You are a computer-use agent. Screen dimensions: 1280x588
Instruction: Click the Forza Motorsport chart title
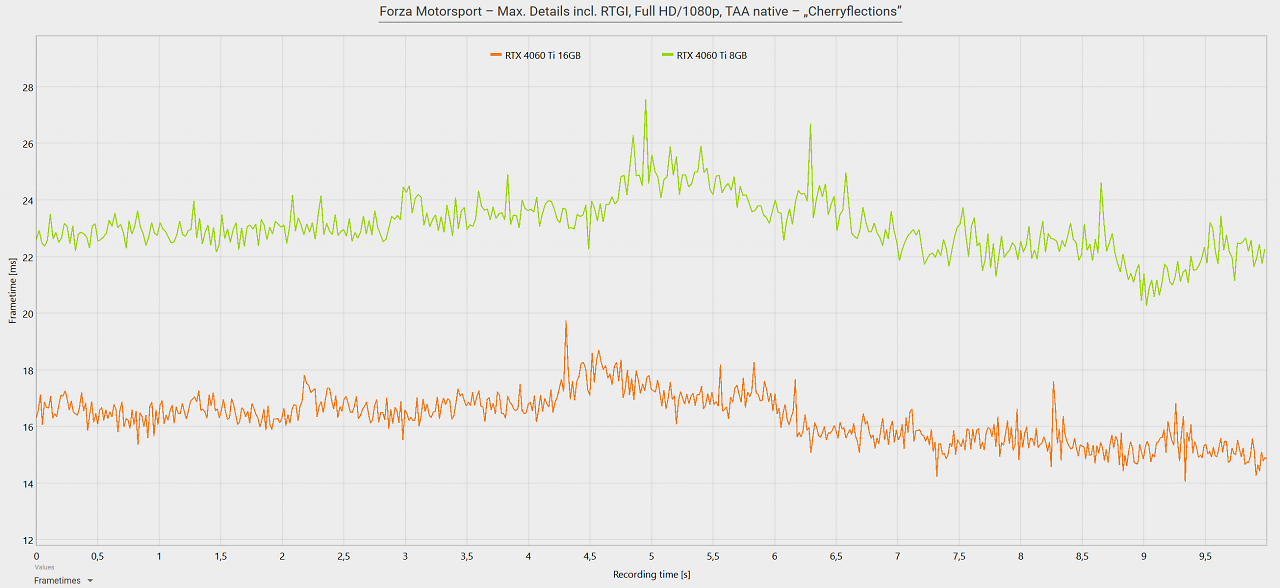[640, 12]
